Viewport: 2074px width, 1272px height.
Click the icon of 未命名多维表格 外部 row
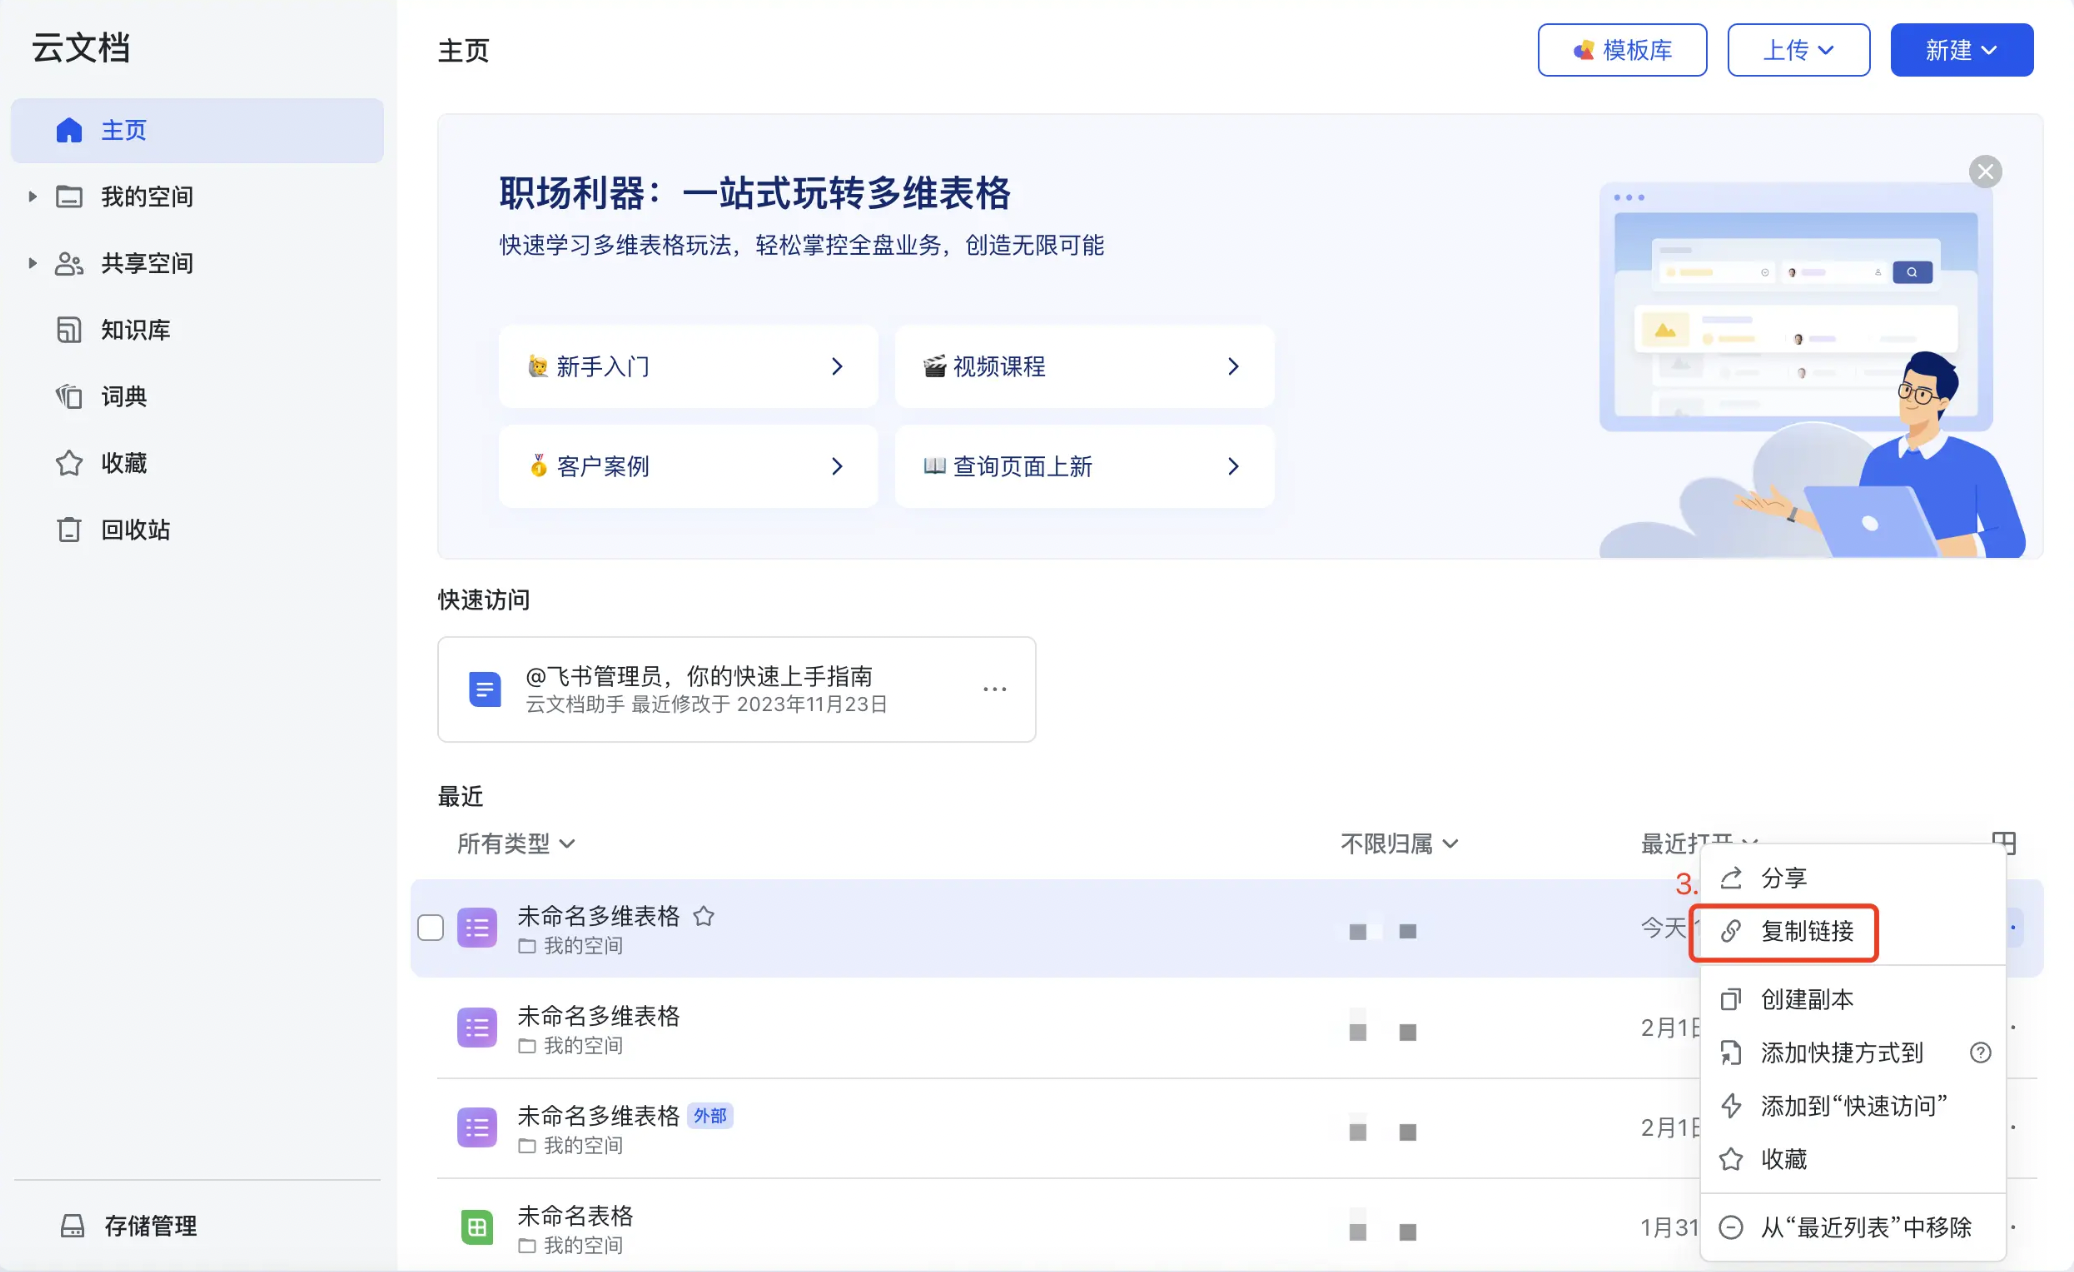(x=477, y=1128)
